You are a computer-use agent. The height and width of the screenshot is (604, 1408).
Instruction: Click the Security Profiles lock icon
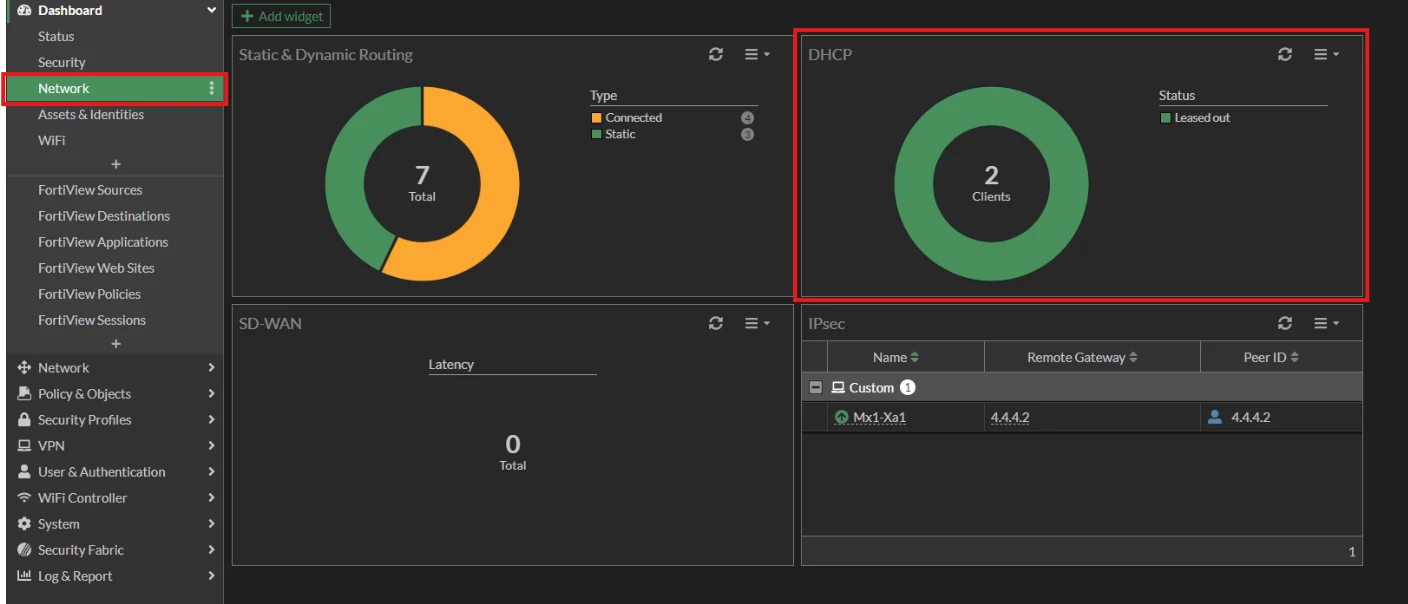click(25, 420)
